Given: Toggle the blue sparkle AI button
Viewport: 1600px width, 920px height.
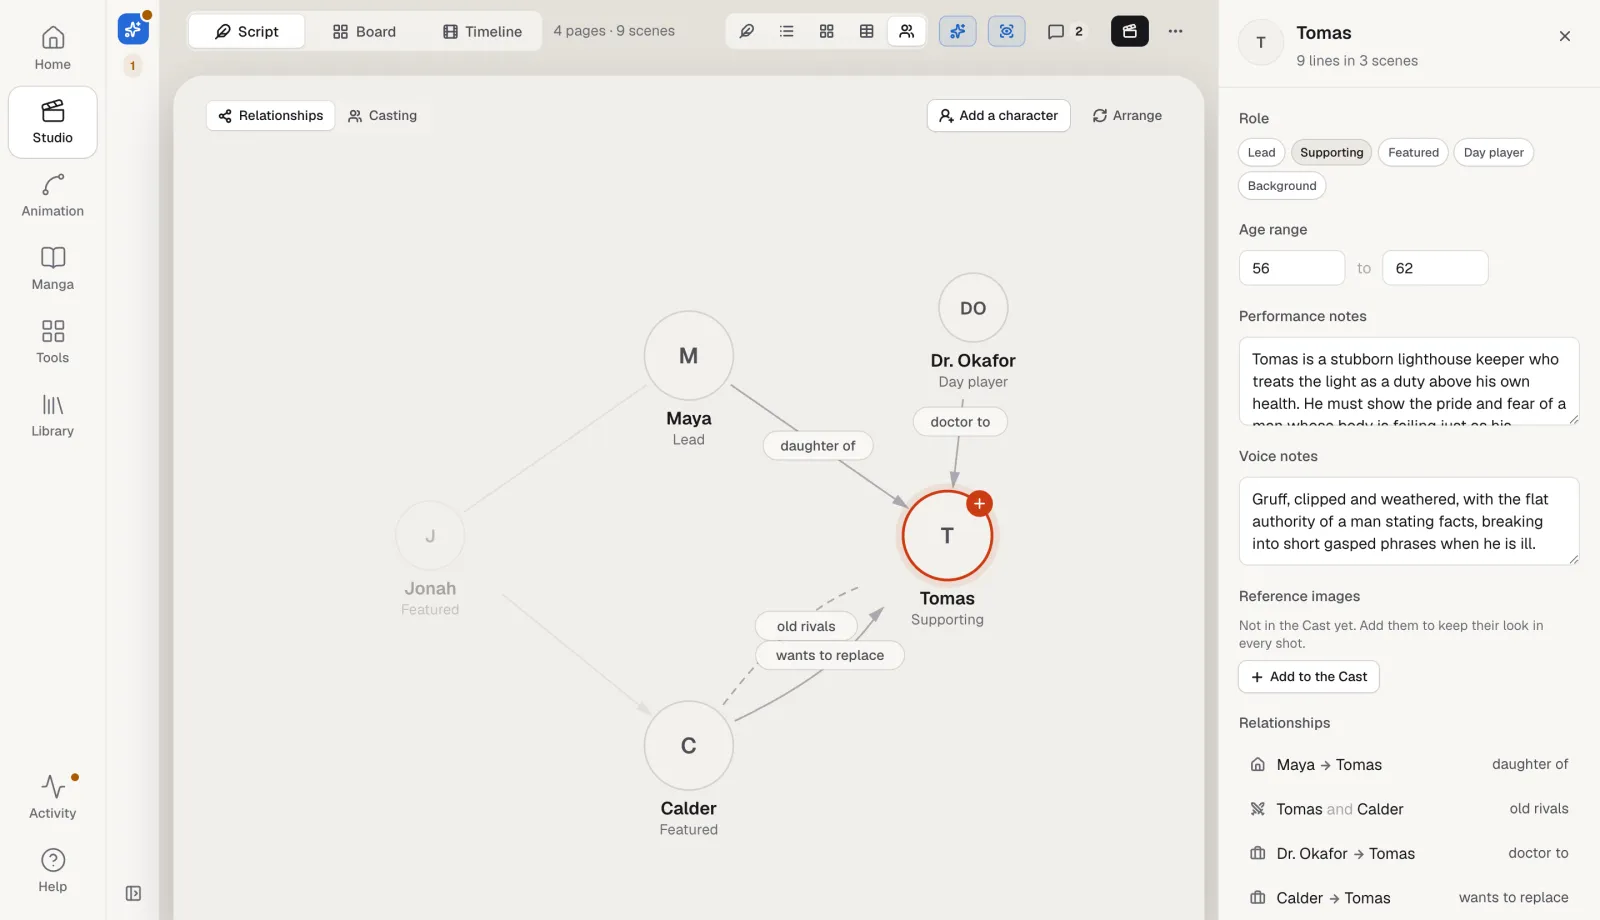Looking at the screenshot, I should [958, 31].
